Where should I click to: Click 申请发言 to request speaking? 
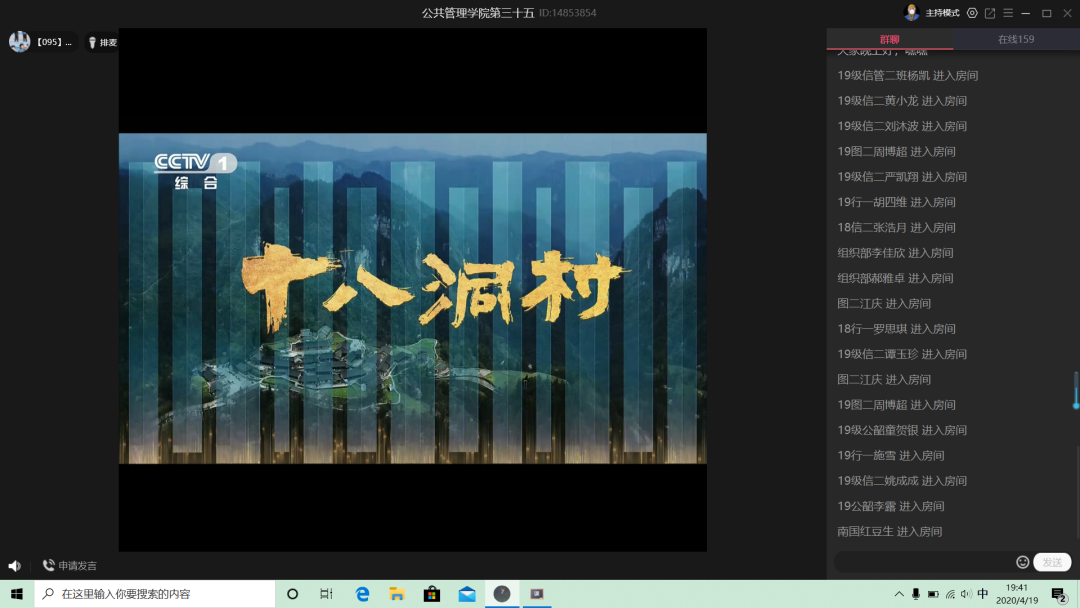[x=70, y=566]
